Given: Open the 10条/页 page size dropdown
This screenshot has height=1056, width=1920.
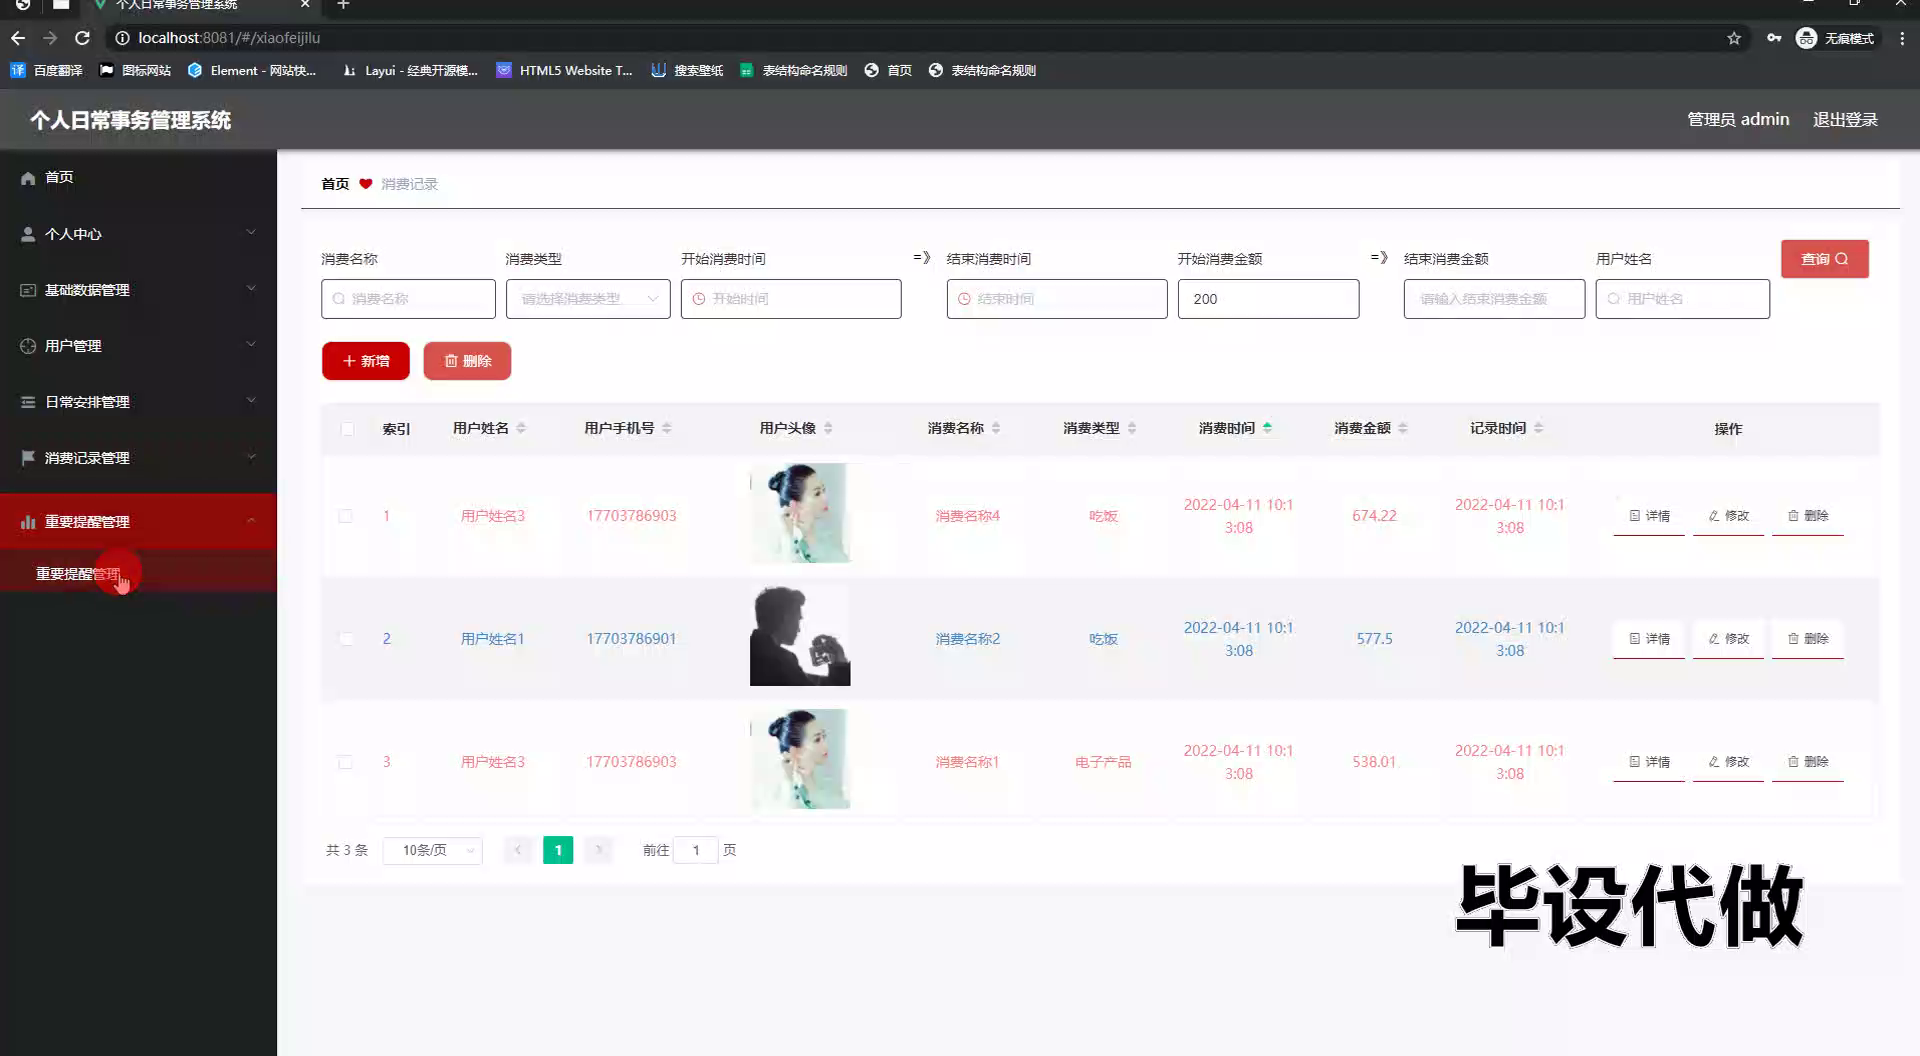Looking at the screenshot, I should pos(433,850).
